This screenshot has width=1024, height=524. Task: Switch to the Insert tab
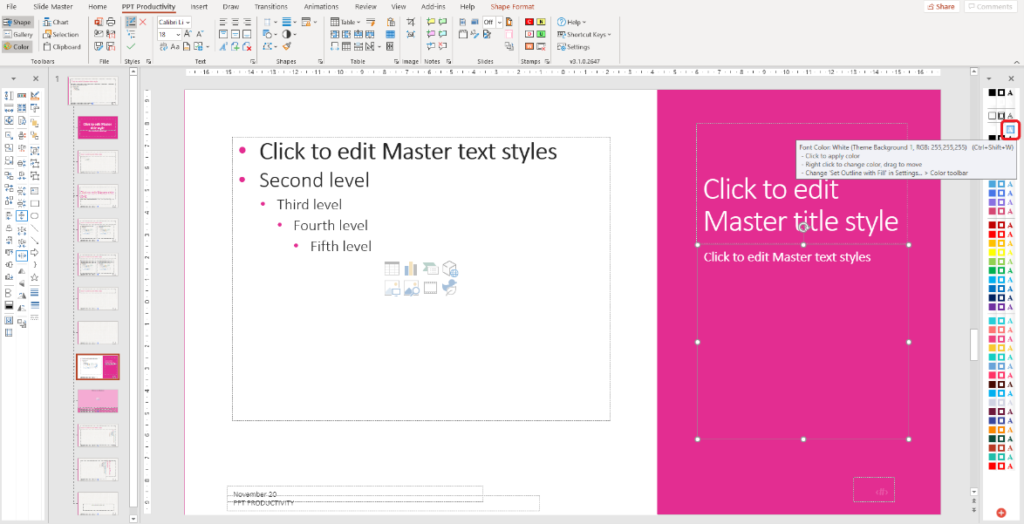coord(199,6)
